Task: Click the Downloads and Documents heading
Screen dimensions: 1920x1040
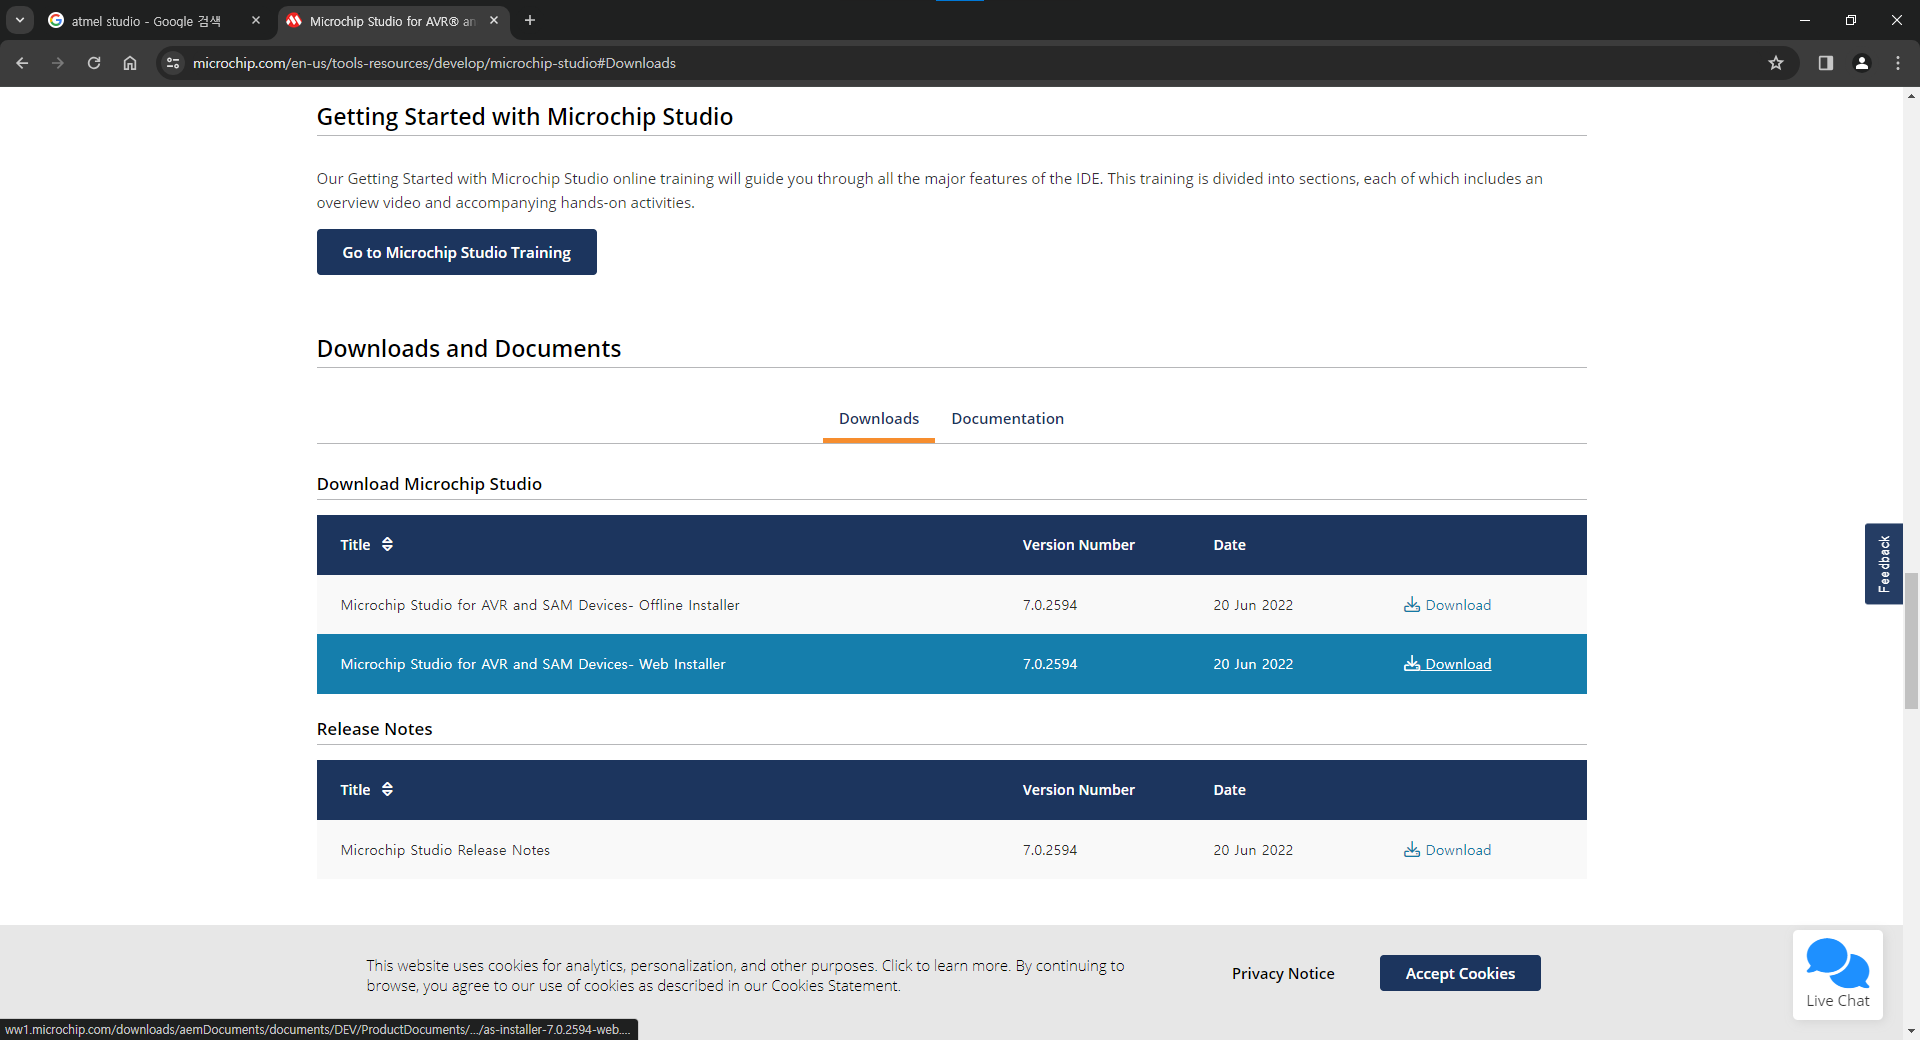Action: tap(469, 348)
